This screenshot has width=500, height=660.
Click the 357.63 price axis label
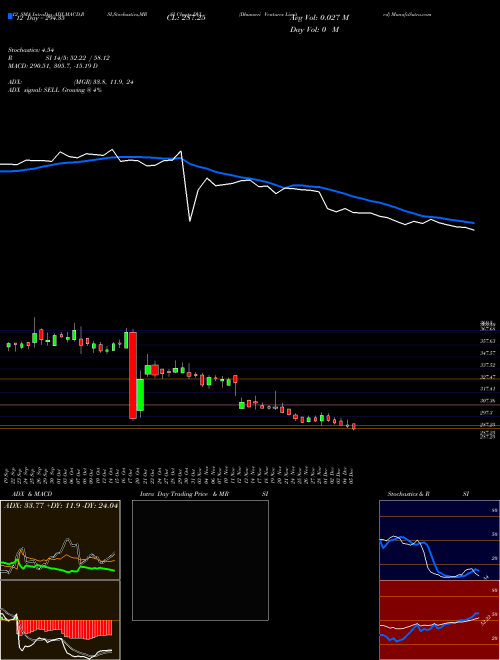pos(487,341)
